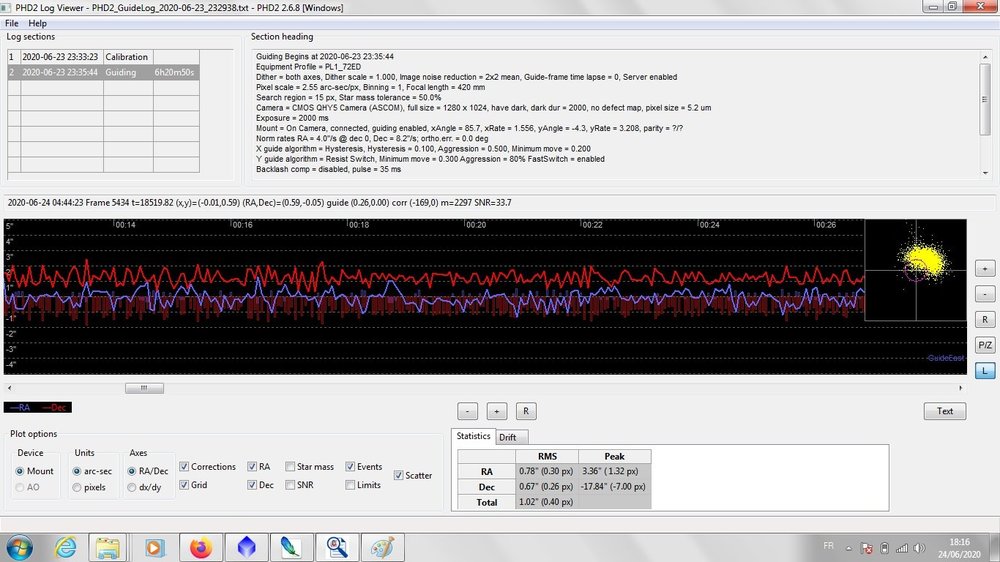This screenshot has height=562, width=1000.
Task: Click the yellow scatter plot thumbnail
Action: (916, 270)
